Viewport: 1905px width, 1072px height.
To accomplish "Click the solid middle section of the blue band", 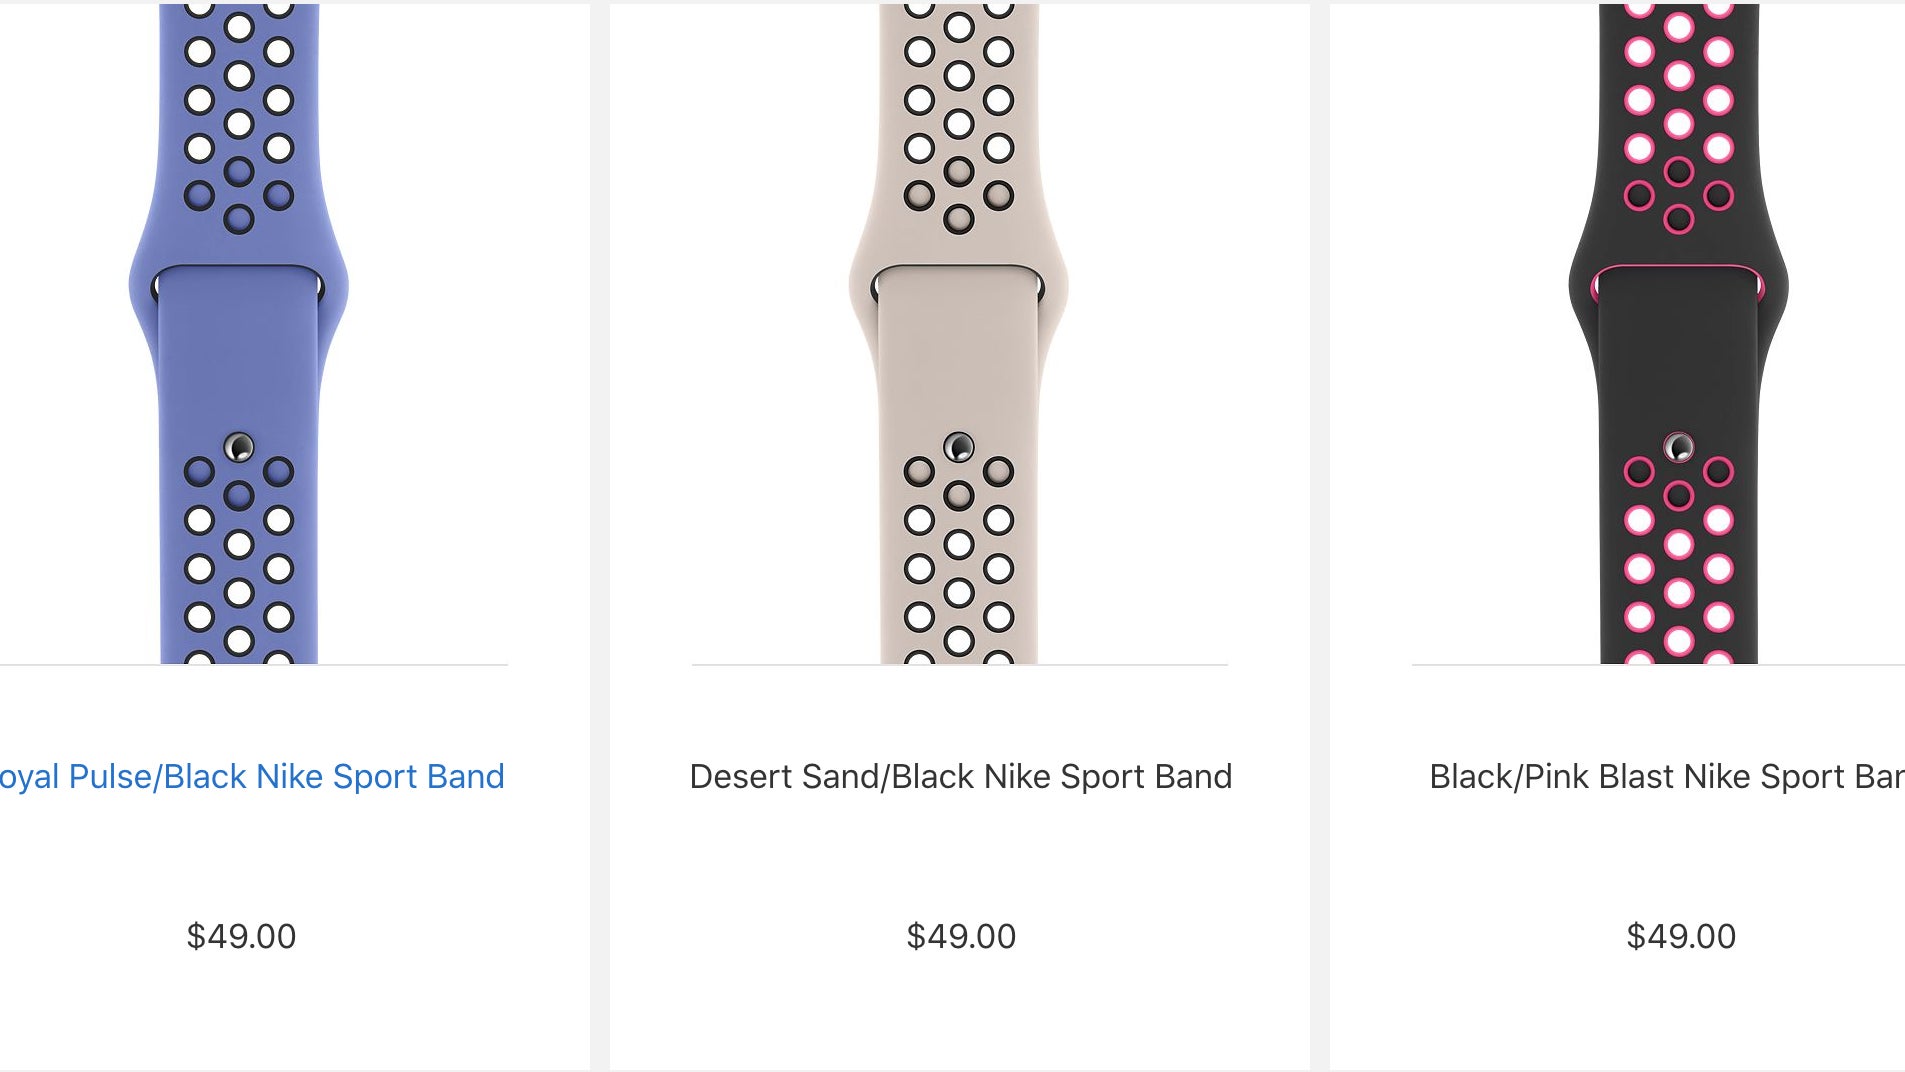I will coord(239,360).
